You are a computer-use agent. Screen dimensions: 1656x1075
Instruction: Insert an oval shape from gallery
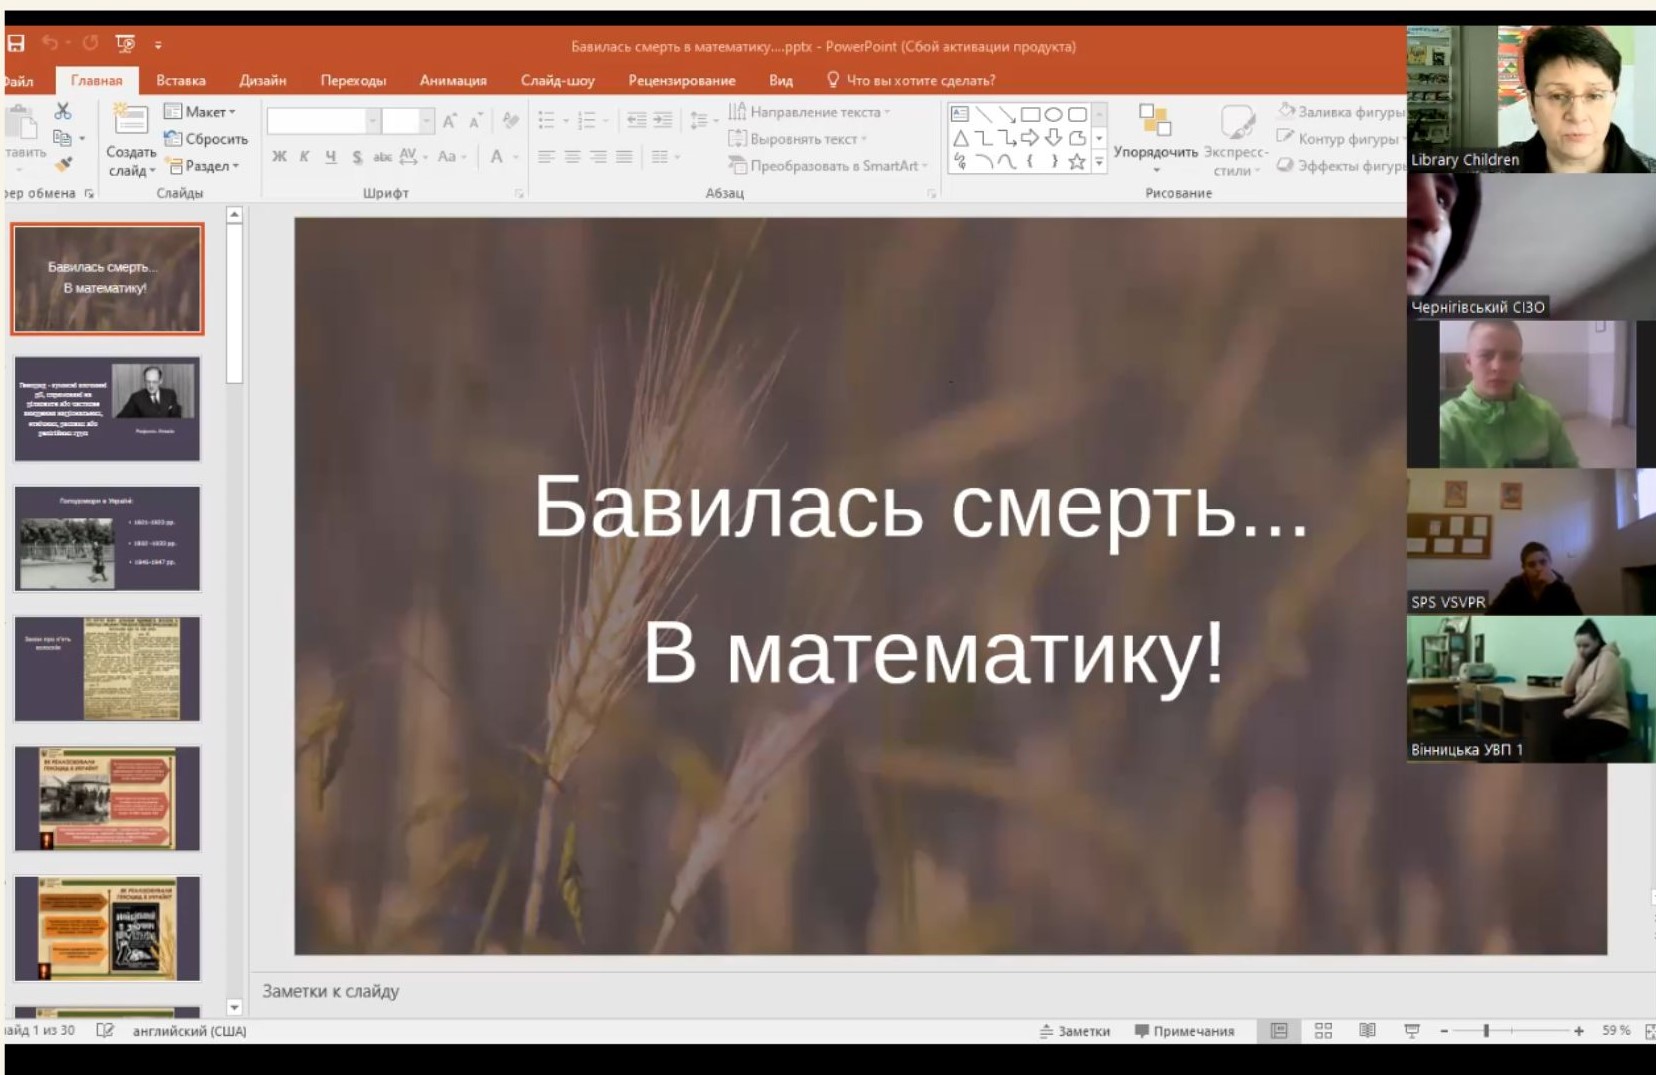click(x=1053, y=114)
